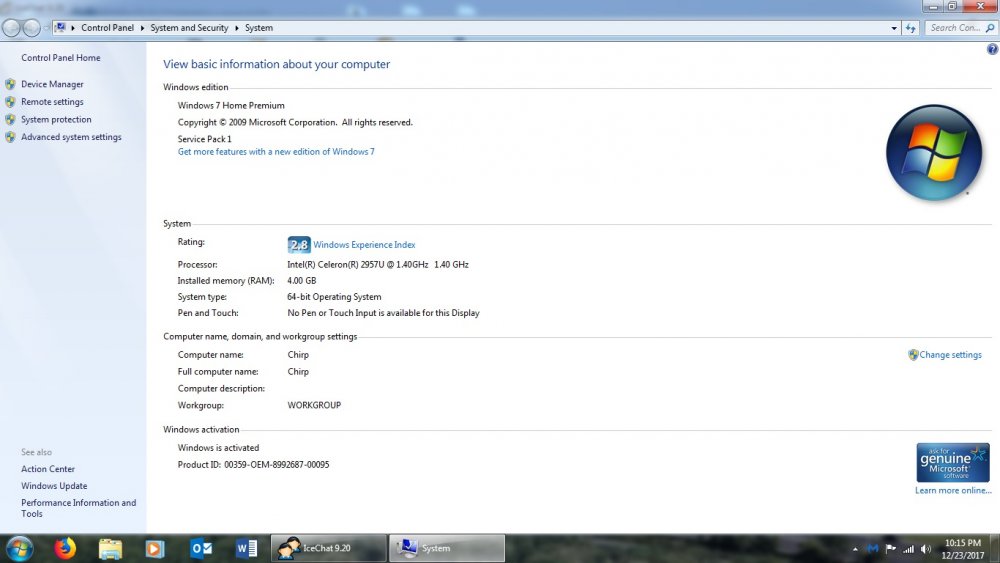
Task: Click the Windows 7 Home Premium text
Action: [231, 106]
